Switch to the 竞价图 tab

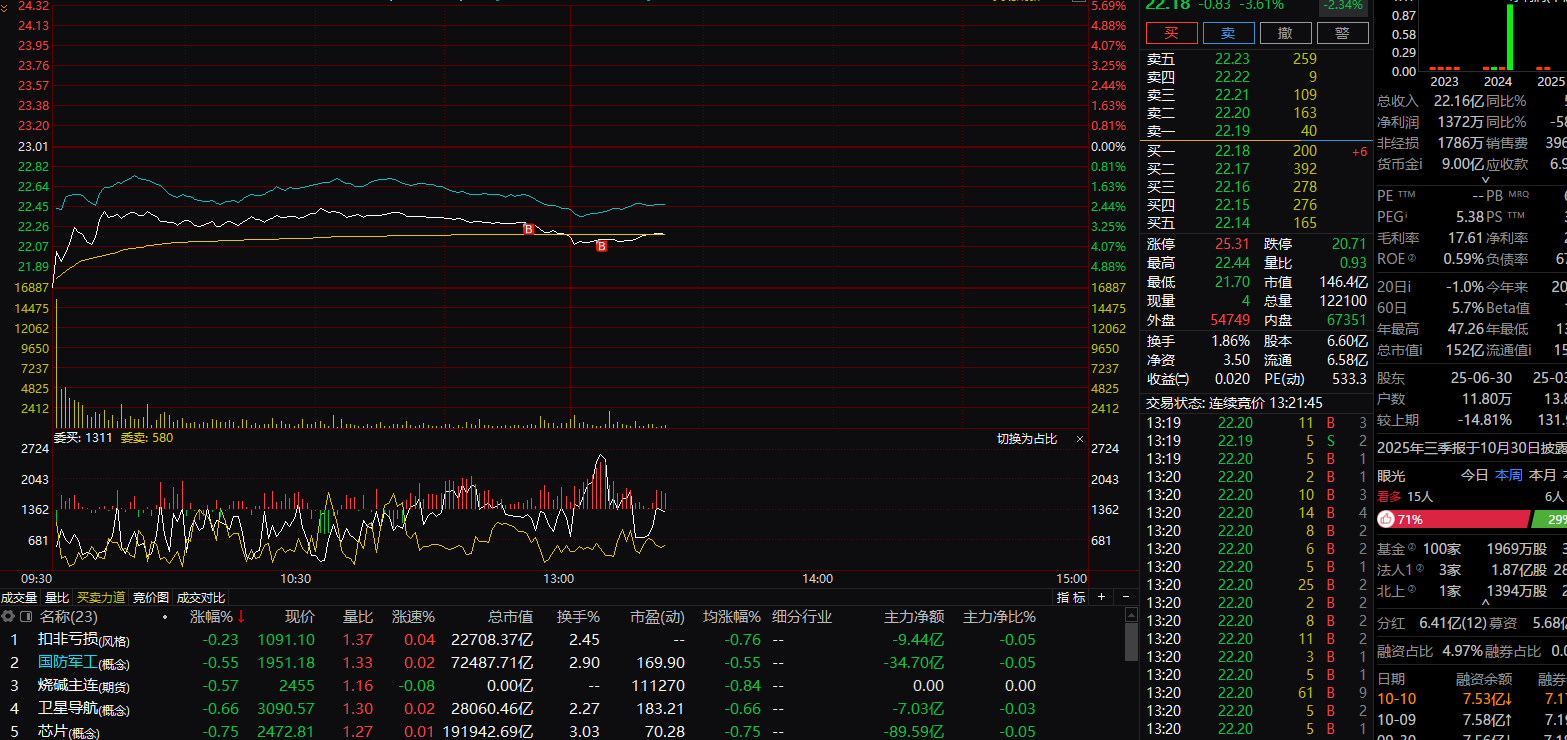151,598
